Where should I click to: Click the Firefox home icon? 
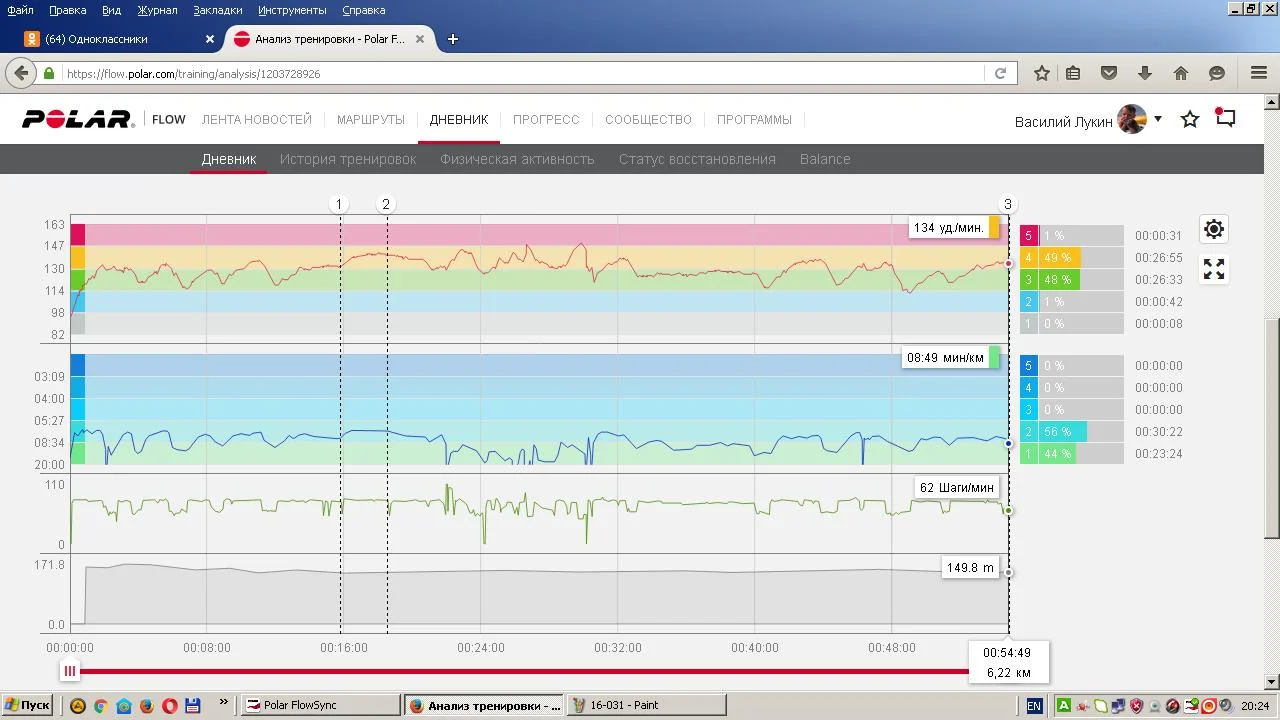[1181, 73]
